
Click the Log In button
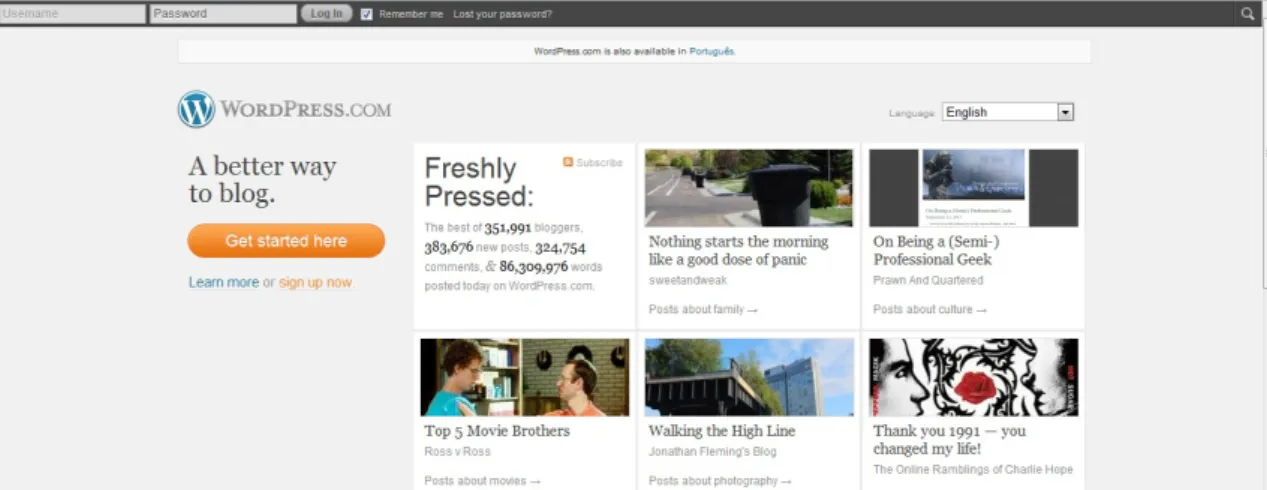pyautogui.click(x=326, y=14)
